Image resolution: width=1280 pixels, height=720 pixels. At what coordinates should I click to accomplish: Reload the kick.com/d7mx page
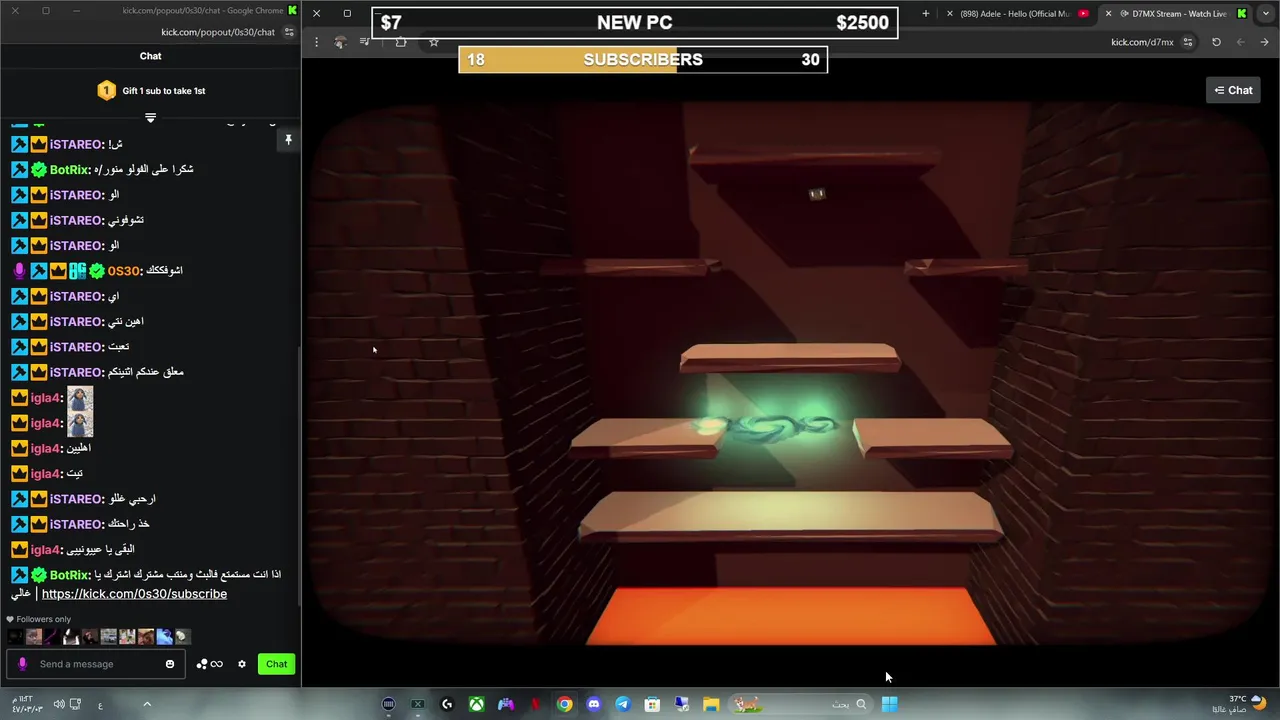[x=1216, y=42]
